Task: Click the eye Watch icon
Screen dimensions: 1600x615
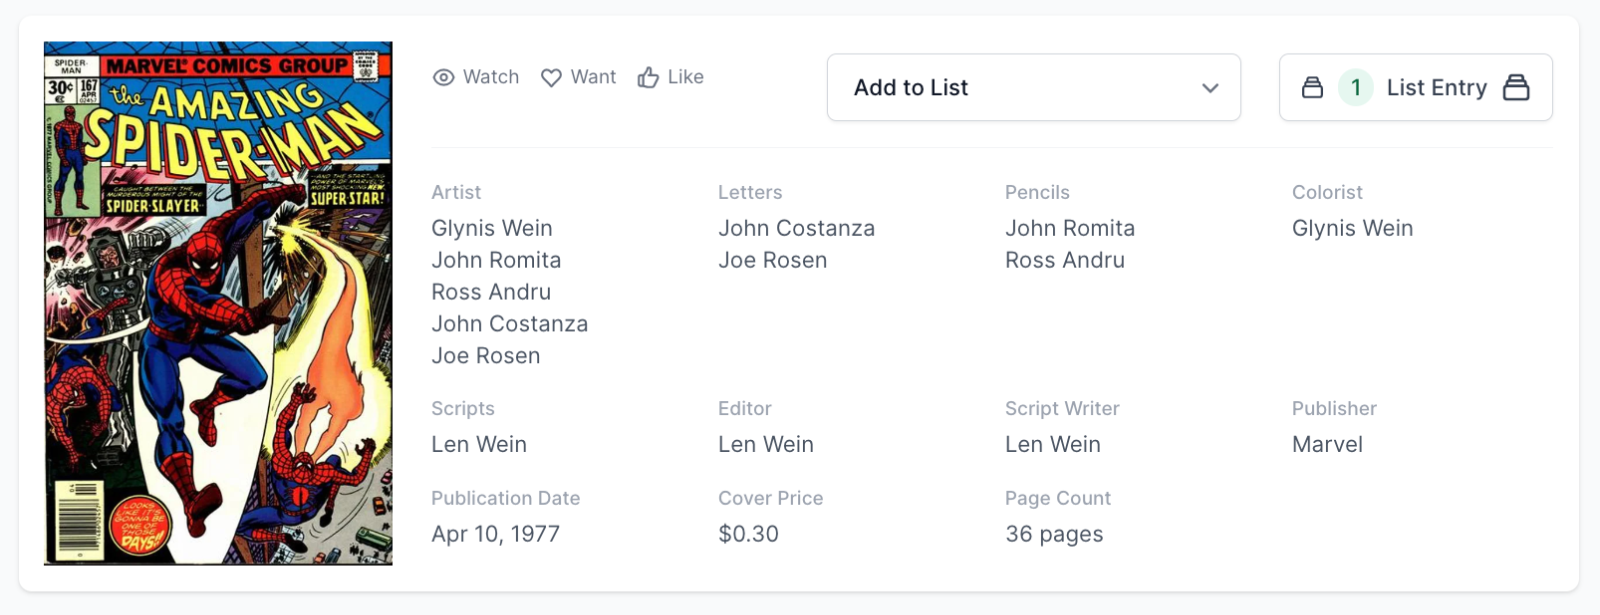Action: tap(443, 78)
